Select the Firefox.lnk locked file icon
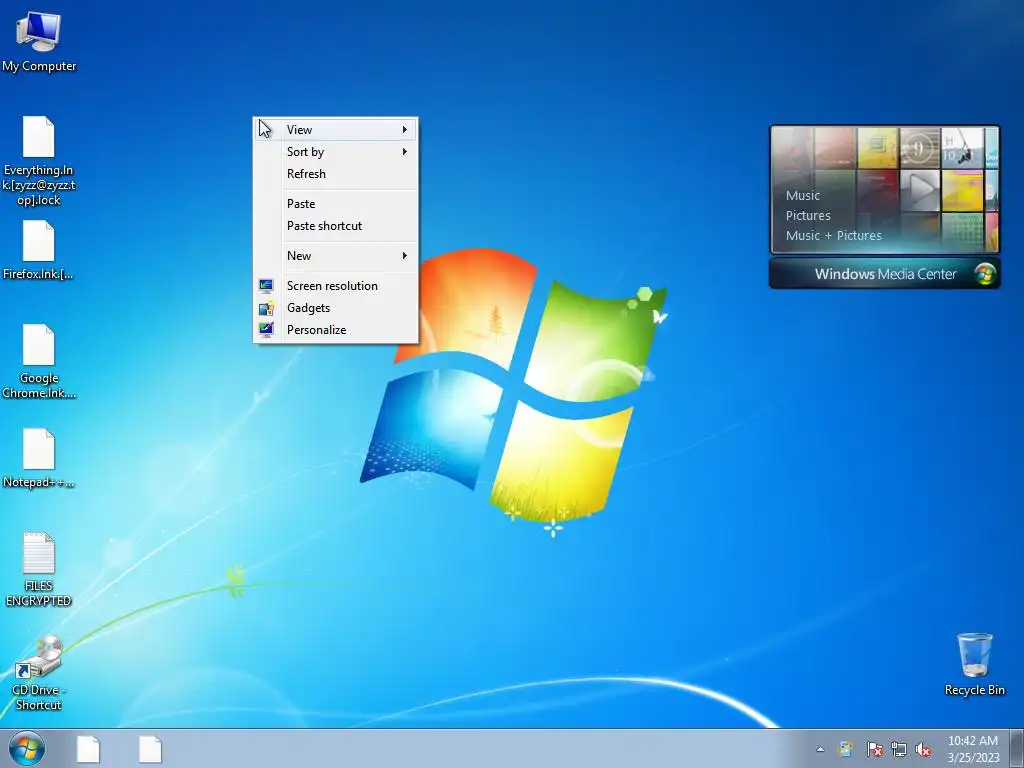 tap(39, 250)
